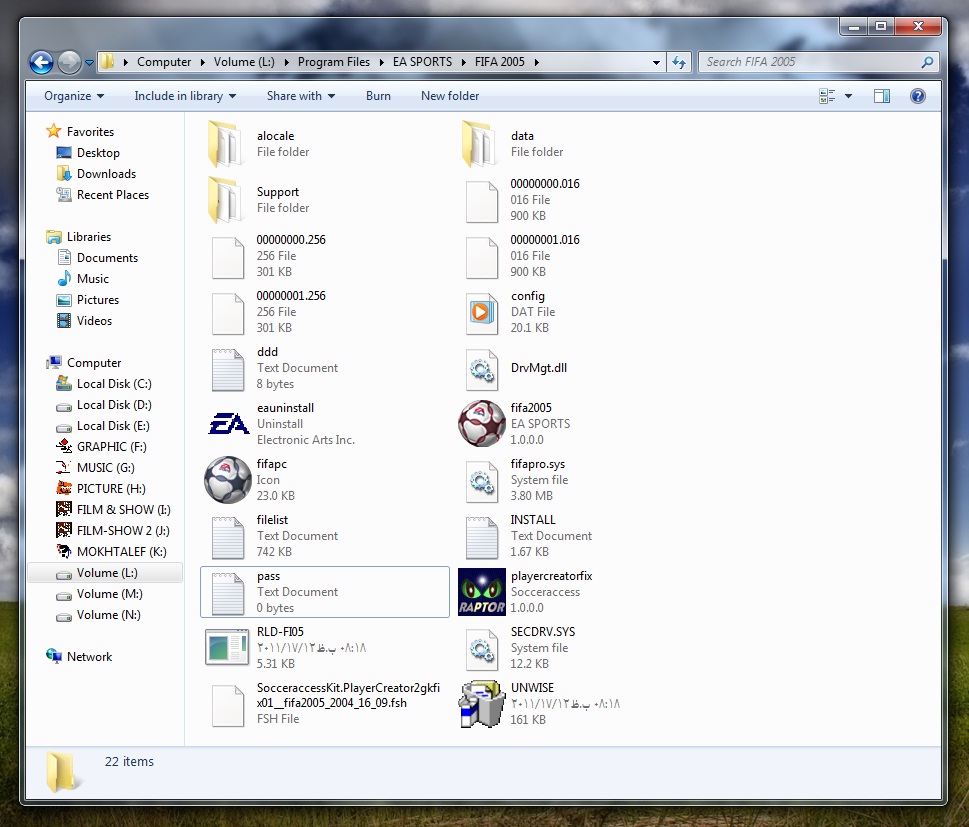Navigate to EA SPORTS in breadcrumb
Image resolution: width=969 pixels, height=827 pixels.
coord(422,62)
